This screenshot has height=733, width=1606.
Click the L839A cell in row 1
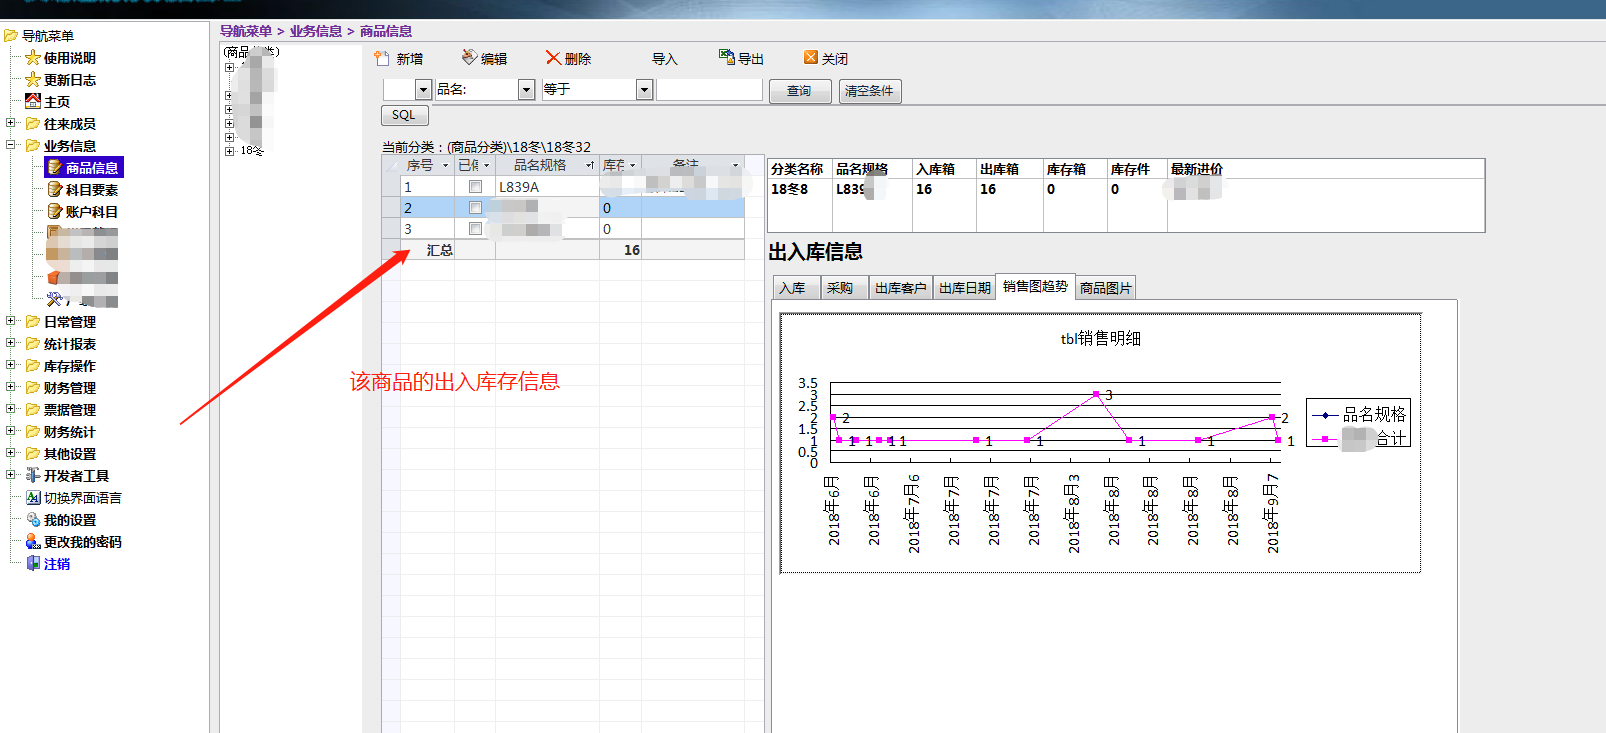tap(547, 187)
